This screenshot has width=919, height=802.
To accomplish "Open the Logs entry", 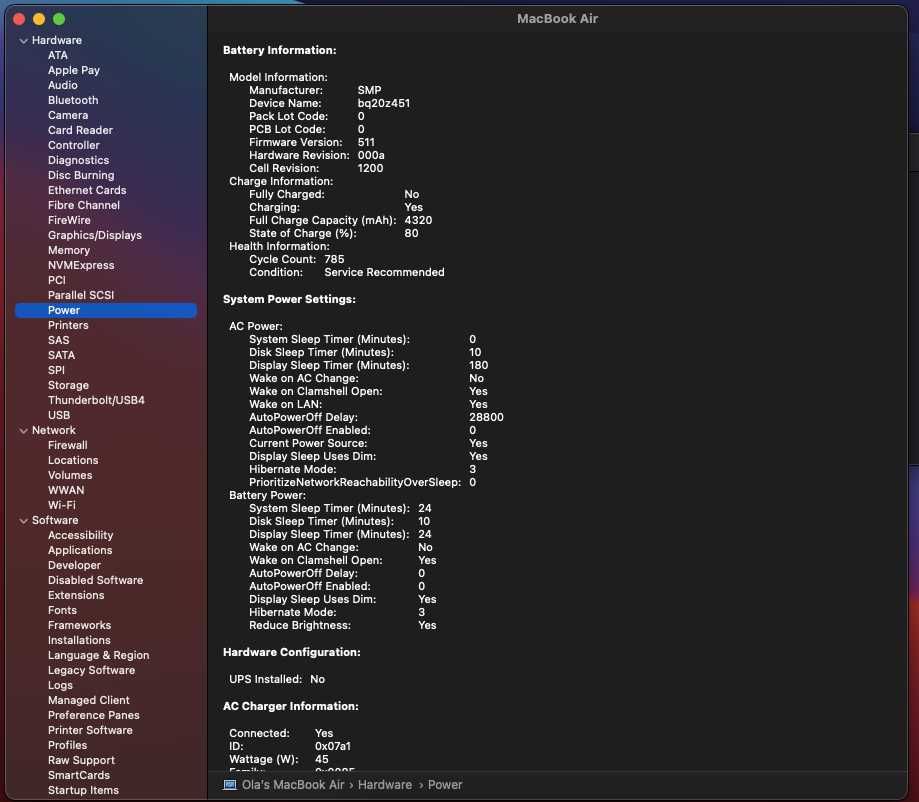I will [x=60, y=685].
